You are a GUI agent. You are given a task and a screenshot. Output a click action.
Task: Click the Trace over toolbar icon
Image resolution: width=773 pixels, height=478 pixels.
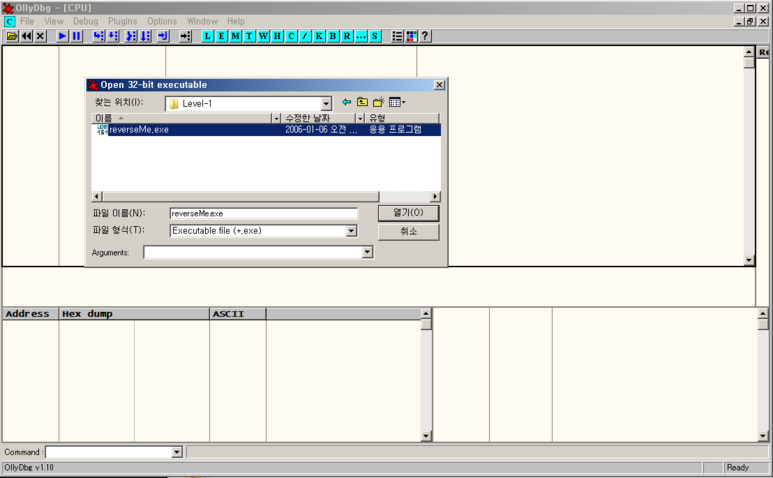145,36
